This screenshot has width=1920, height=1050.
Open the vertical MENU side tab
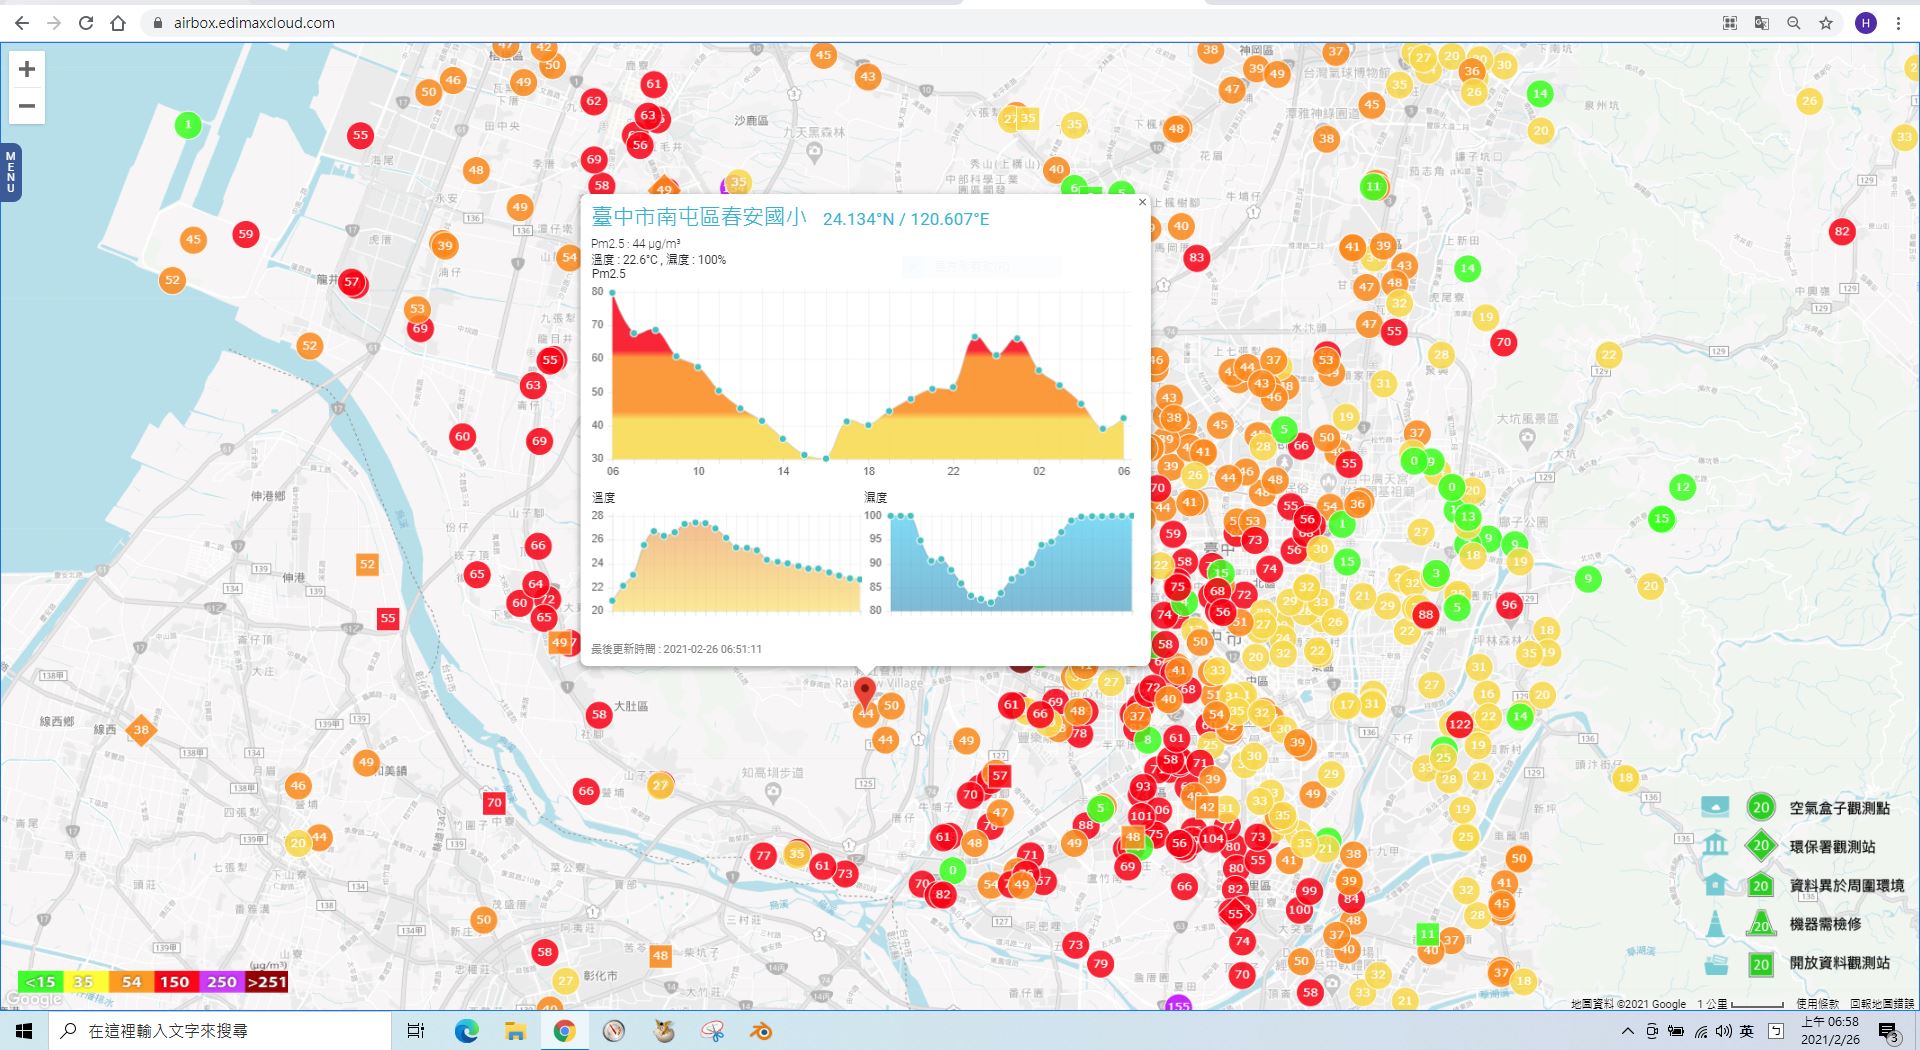point(11,172)
